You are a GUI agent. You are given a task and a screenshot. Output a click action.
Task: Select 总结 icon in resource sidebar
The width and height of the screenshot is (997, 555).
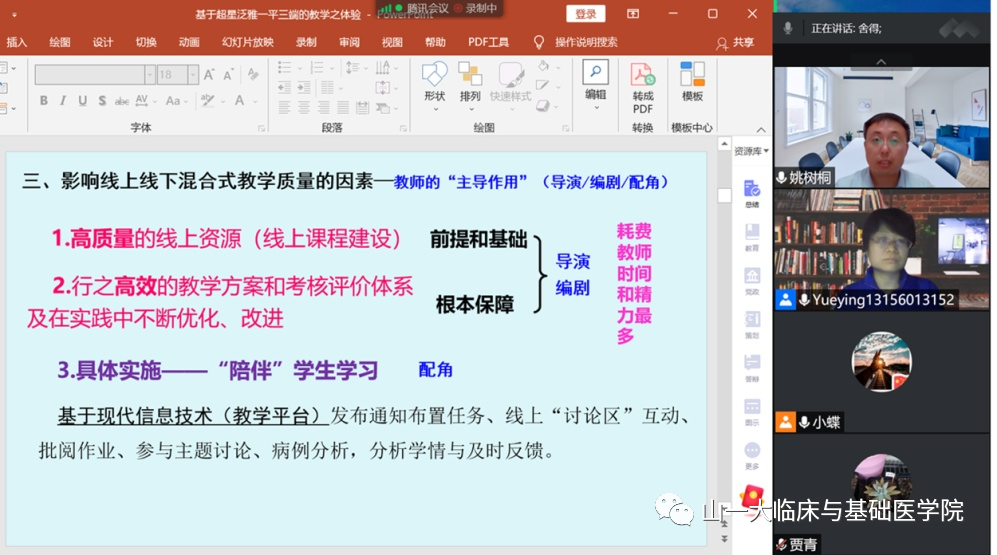click(x=752, y=193)
